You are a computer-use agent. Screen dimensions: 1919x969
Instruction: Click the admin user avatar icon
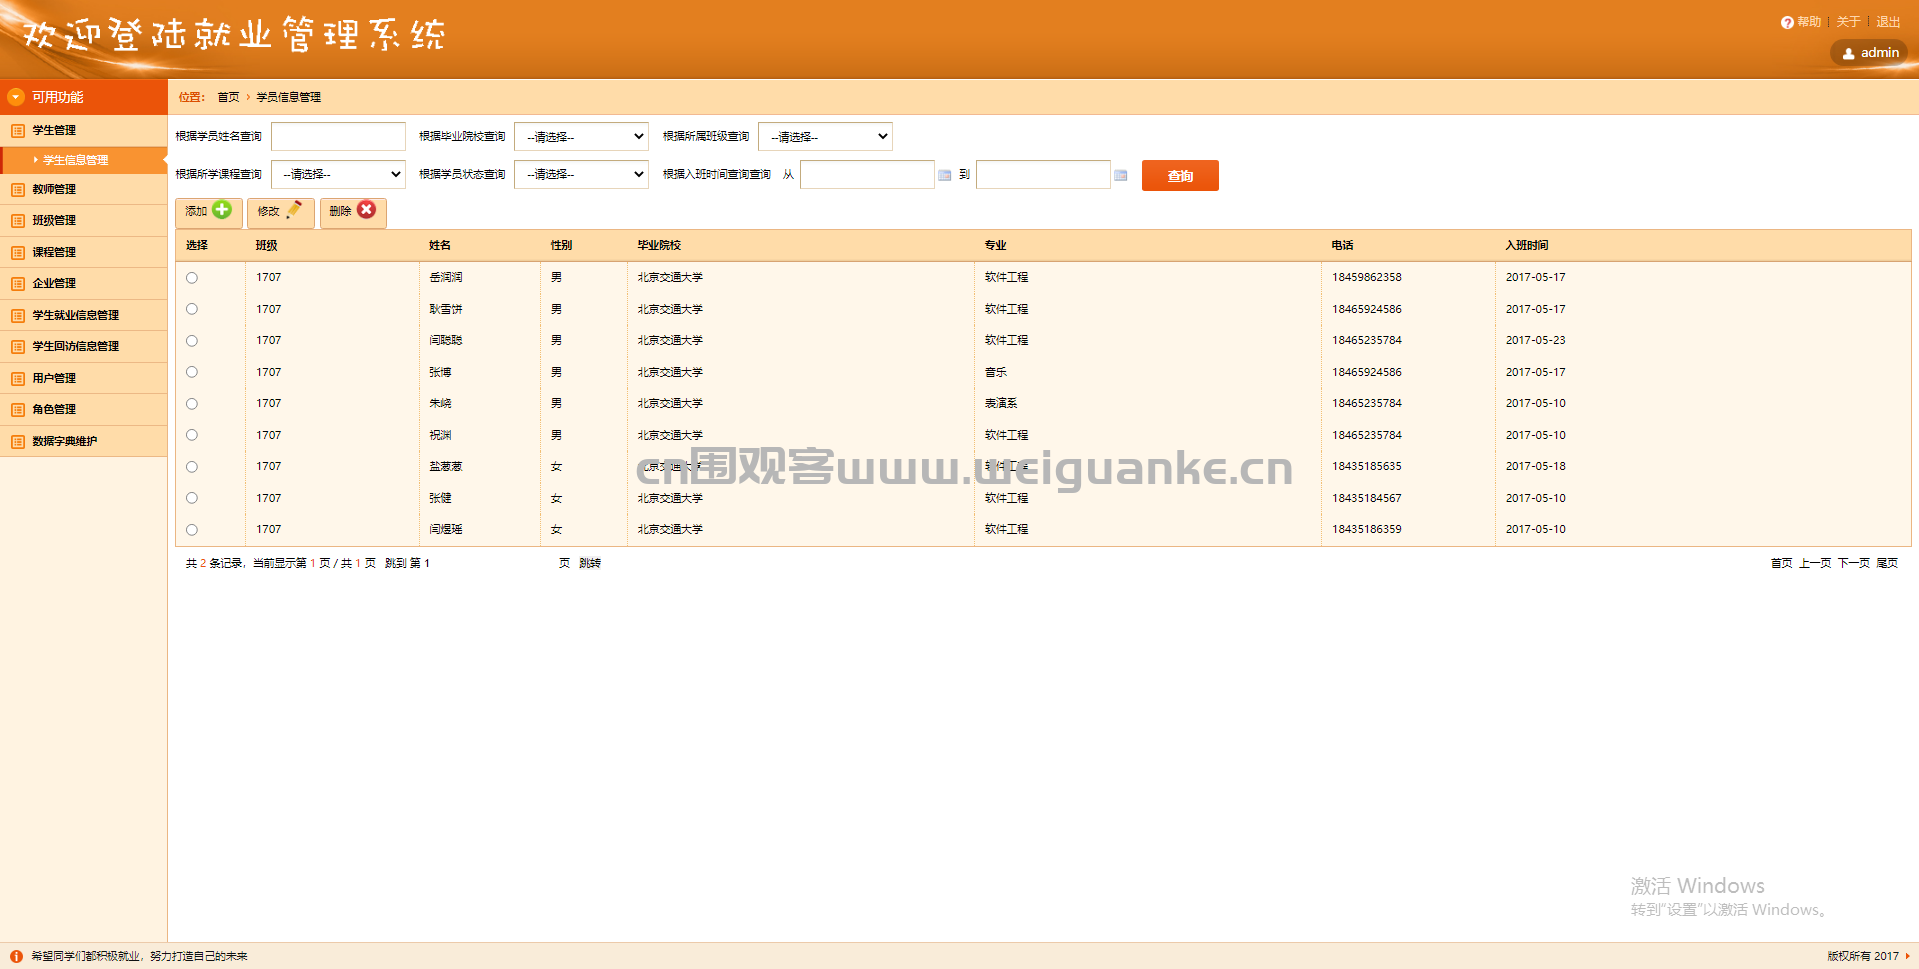tap(1849, 54)
